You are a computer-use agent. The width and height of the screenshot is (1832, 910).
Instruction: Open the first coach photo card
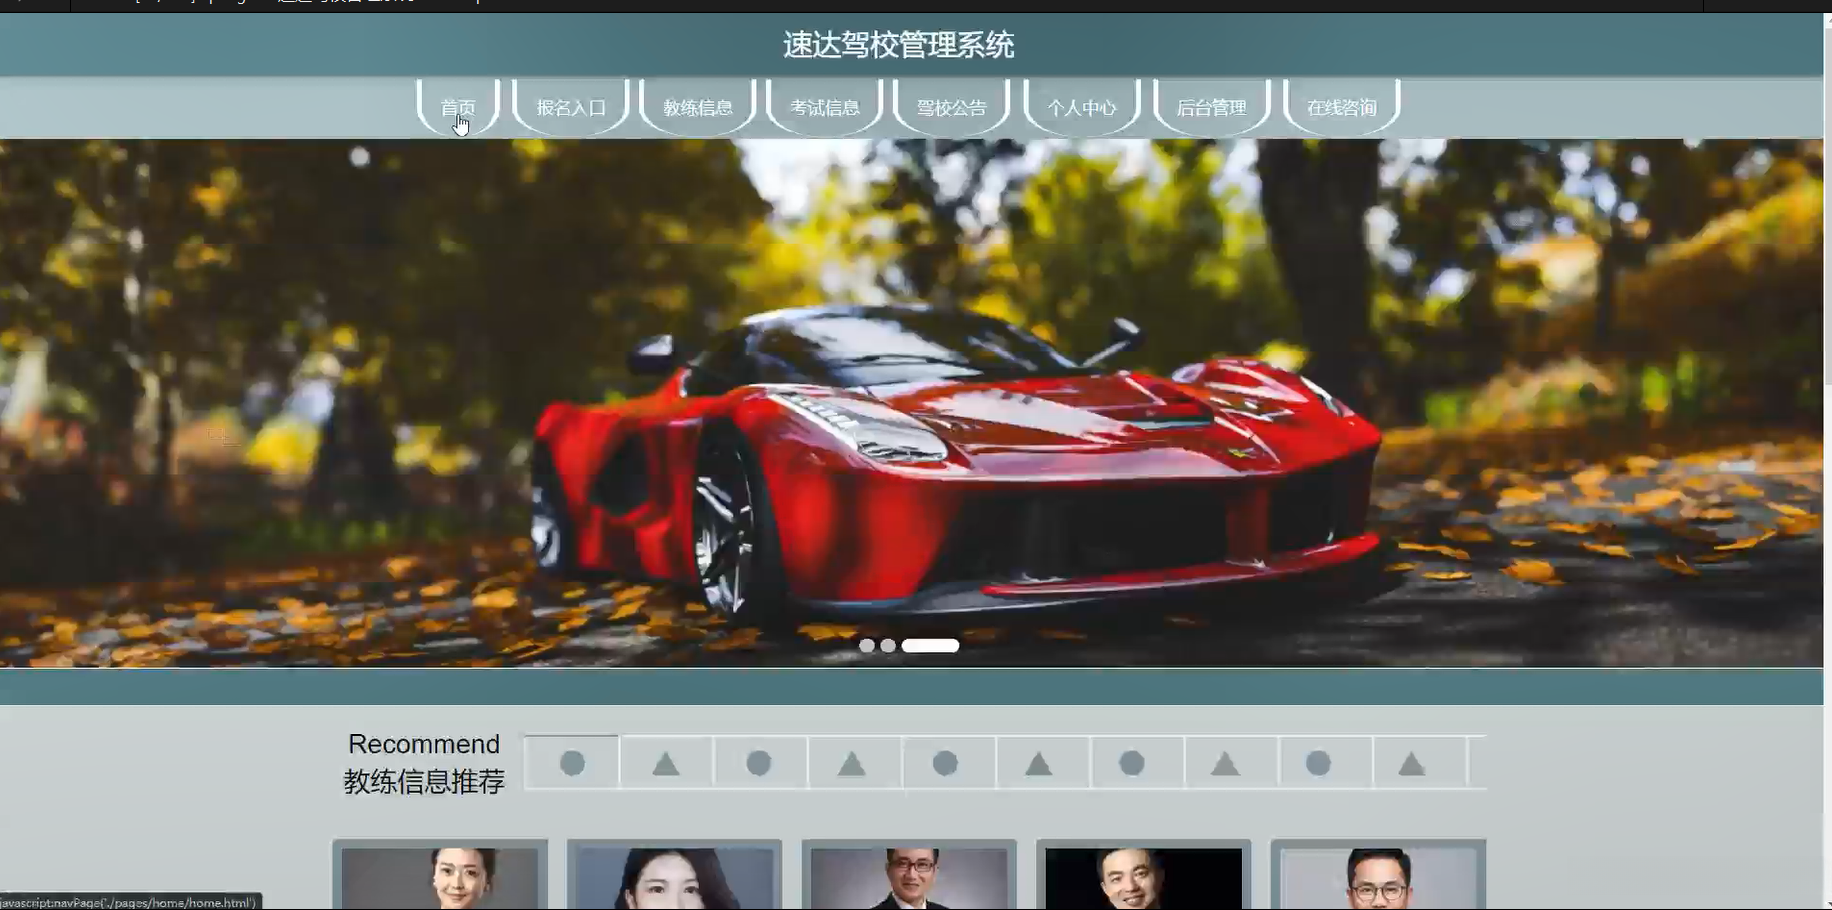click(x=440, y=875)
